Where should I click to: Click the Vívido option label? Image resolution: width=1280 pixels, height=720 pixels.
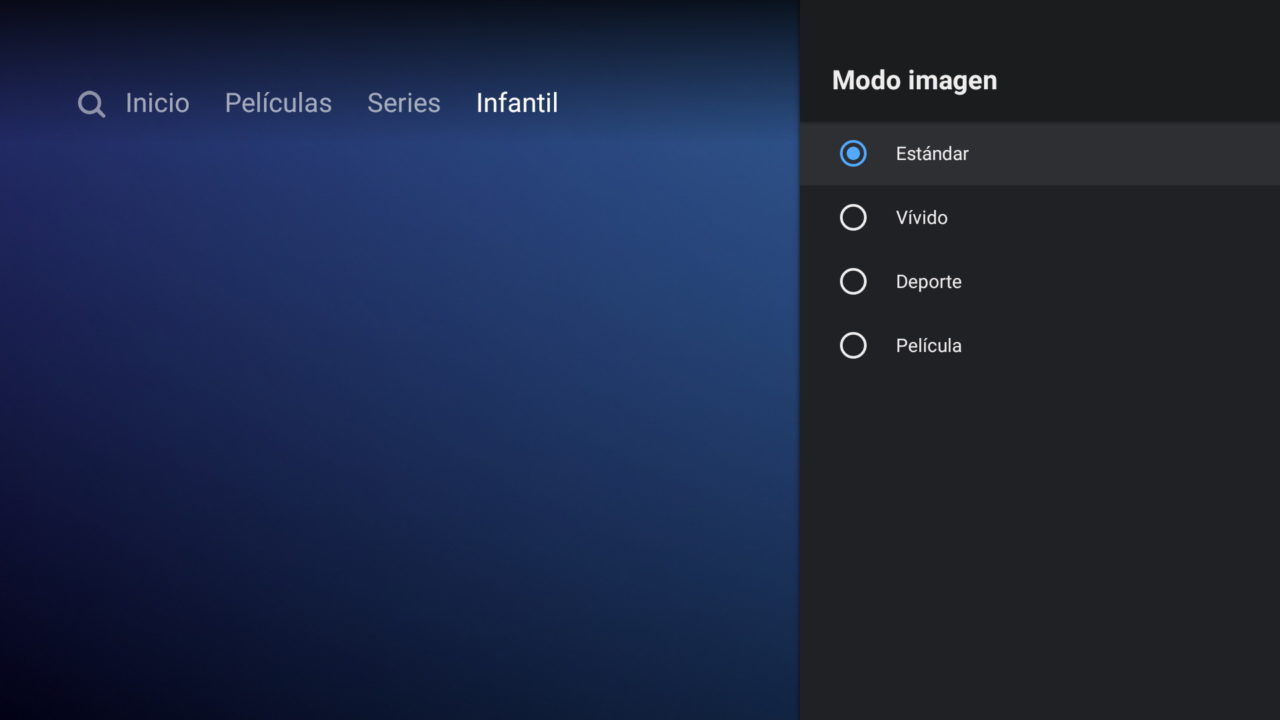[921, 218]
